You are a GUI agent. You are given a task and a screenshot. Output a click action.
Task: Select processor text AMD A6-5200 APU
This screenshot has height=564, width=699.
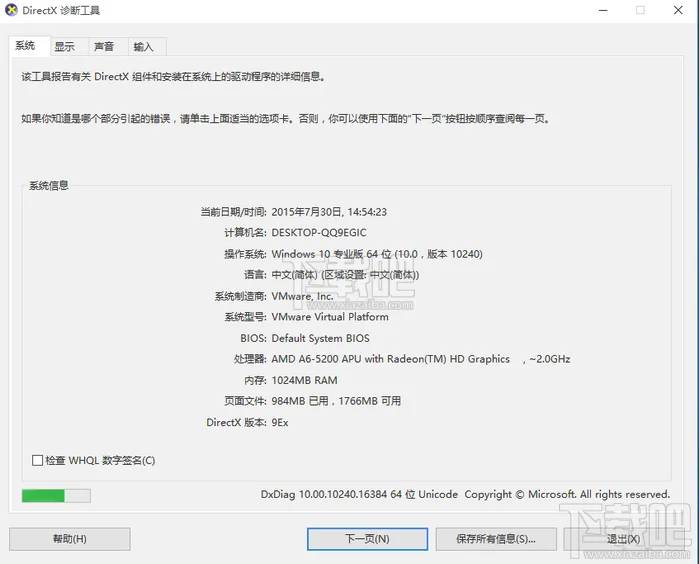(x=316, y=359)
